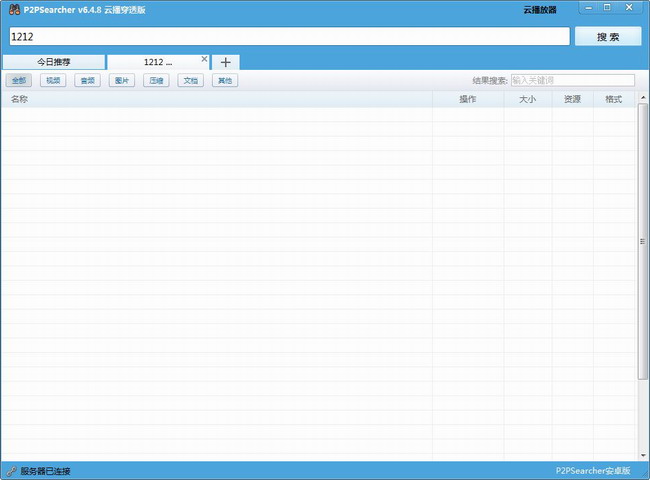
Task: Sort by the 大小 column header
Action: [x=528, y=99]
